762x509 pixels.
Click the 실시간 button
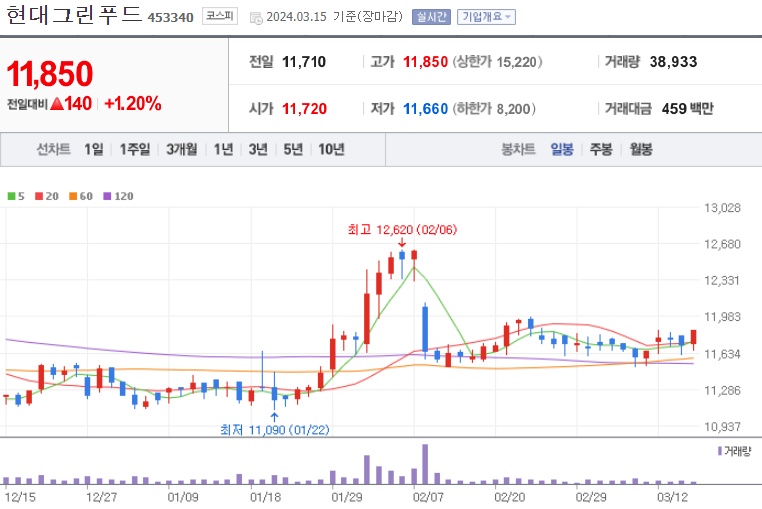431,17
